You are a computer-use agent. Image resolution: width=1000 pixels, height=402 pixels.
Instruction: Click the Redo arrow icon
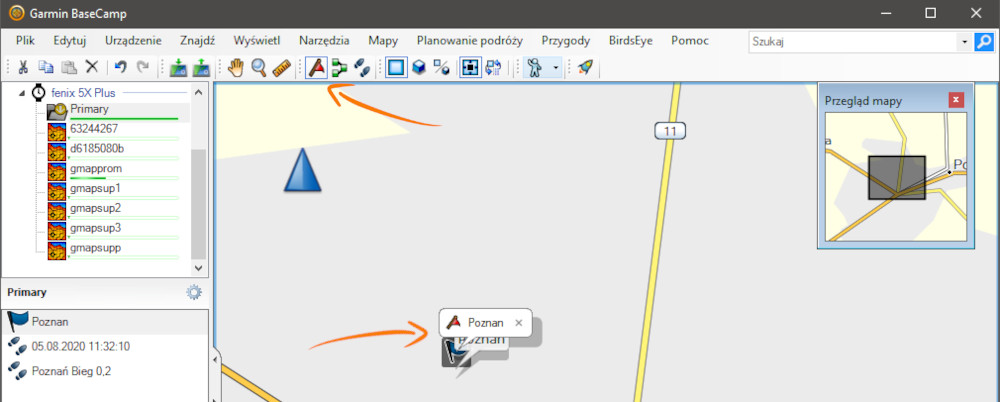pos(143,67)
